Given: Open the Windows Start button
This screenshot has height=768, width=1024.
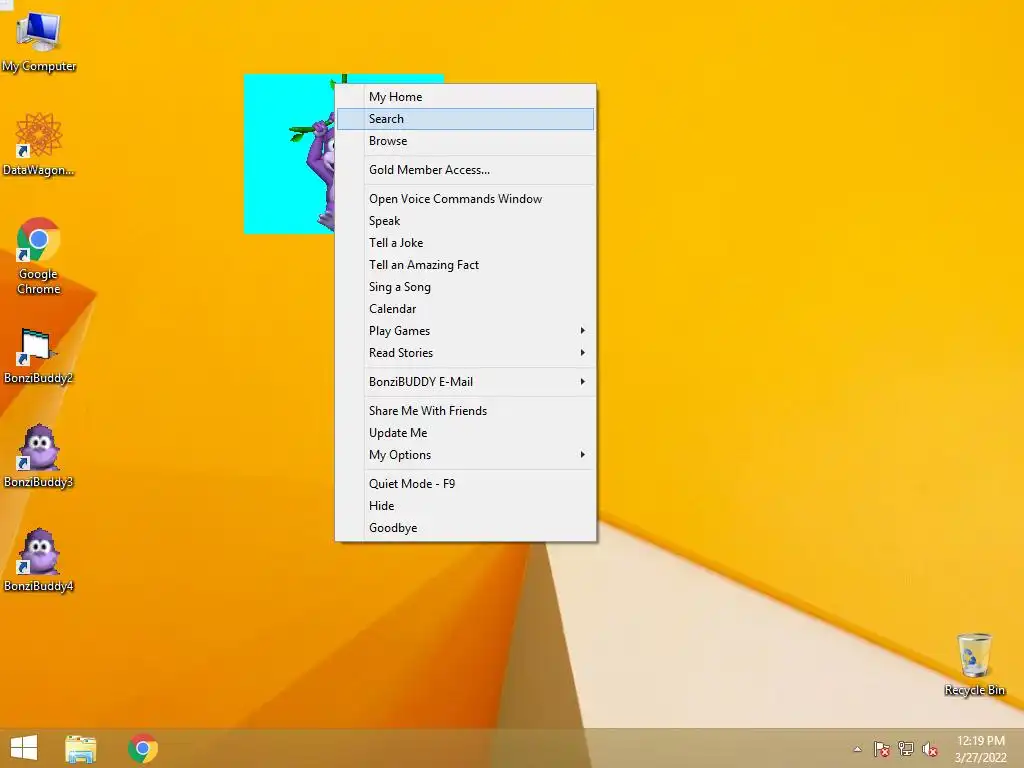Looking at the screenshot, I should (24, 748).
